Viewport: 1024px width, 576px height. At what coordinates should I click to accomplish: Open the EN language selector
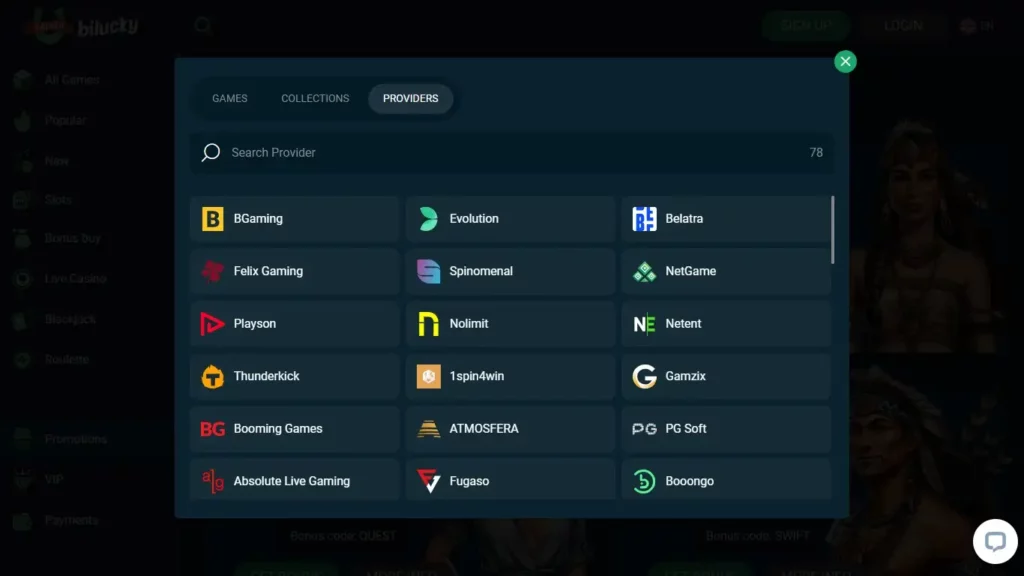(x=978, y=26)
